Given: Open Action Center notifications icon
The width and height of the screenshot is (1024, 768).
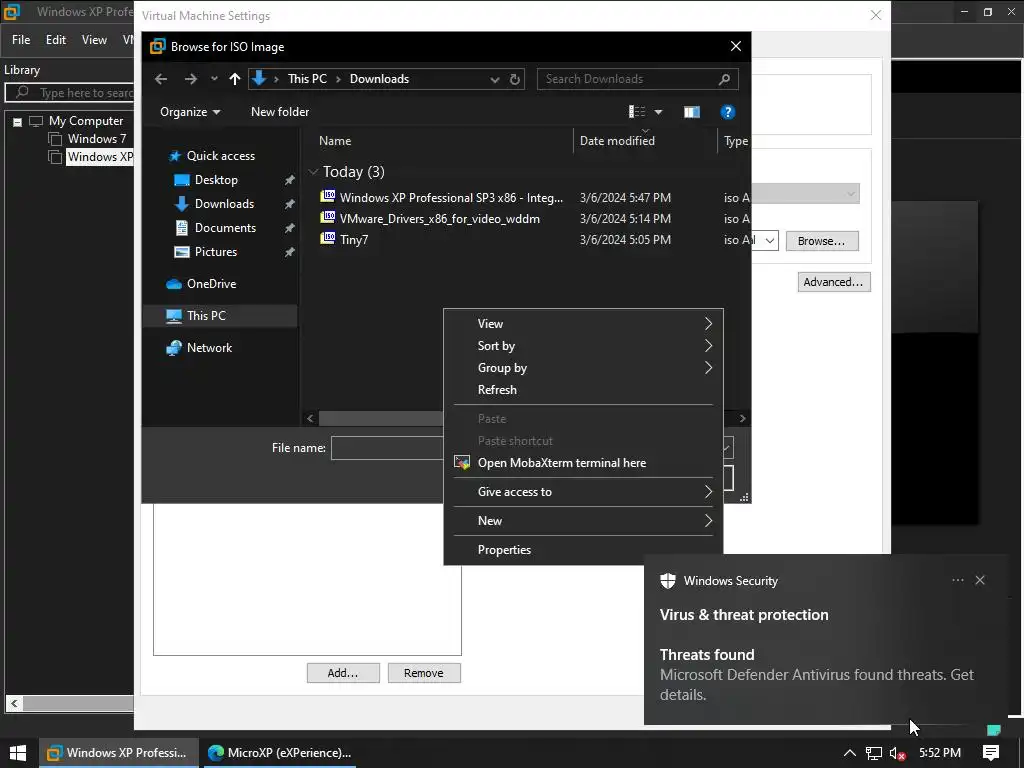Looking at the screenshot, I should [x=991, y=753].
